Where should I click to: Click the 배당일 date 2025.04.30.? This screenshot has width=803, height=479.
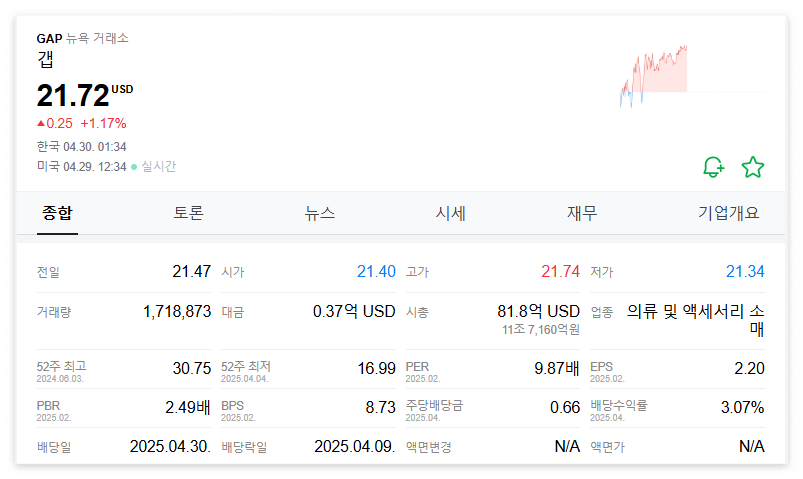[x=170, y=446]
